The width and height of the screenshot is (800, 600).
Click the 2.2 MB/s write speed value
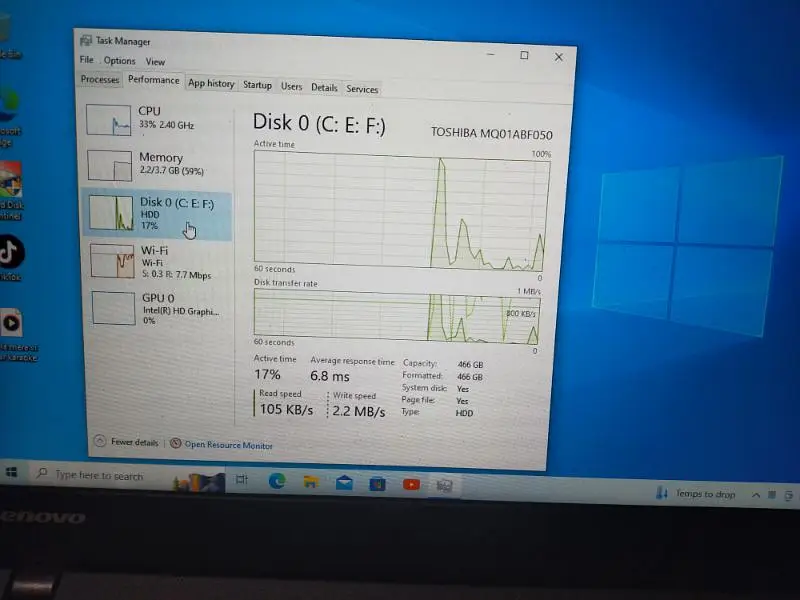click(x=359, y=411)
